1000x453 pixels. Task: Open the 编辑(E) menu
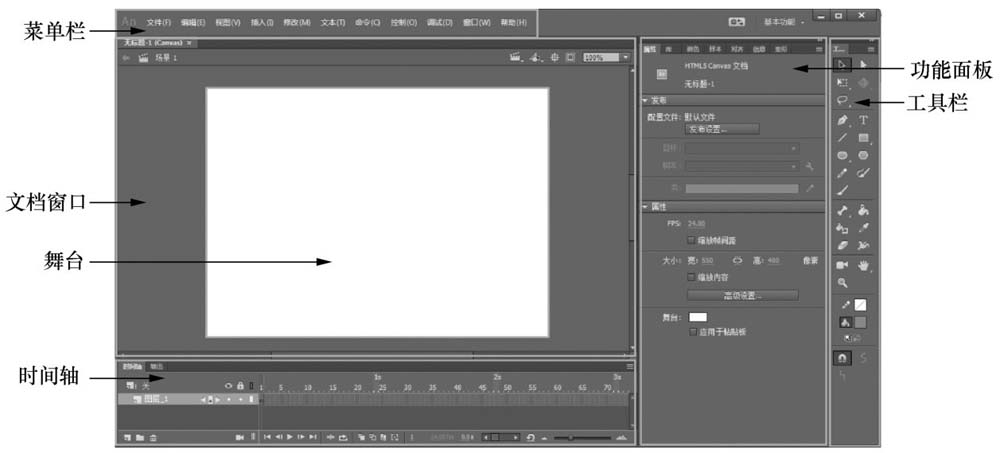(x=193, y=22)
